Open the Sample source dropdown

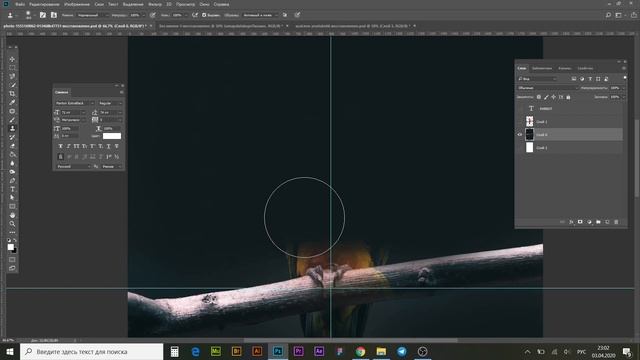tap(260, 15)
